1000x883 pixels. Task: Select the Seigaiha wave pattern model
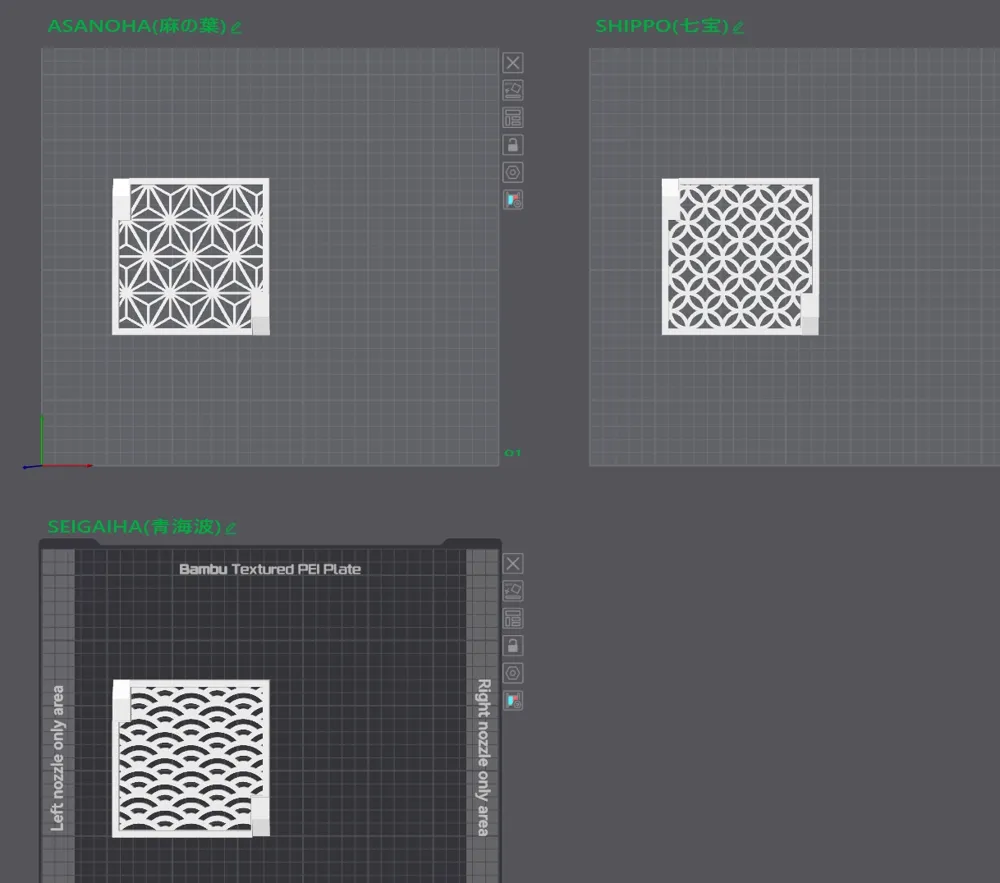click(191, 758)
